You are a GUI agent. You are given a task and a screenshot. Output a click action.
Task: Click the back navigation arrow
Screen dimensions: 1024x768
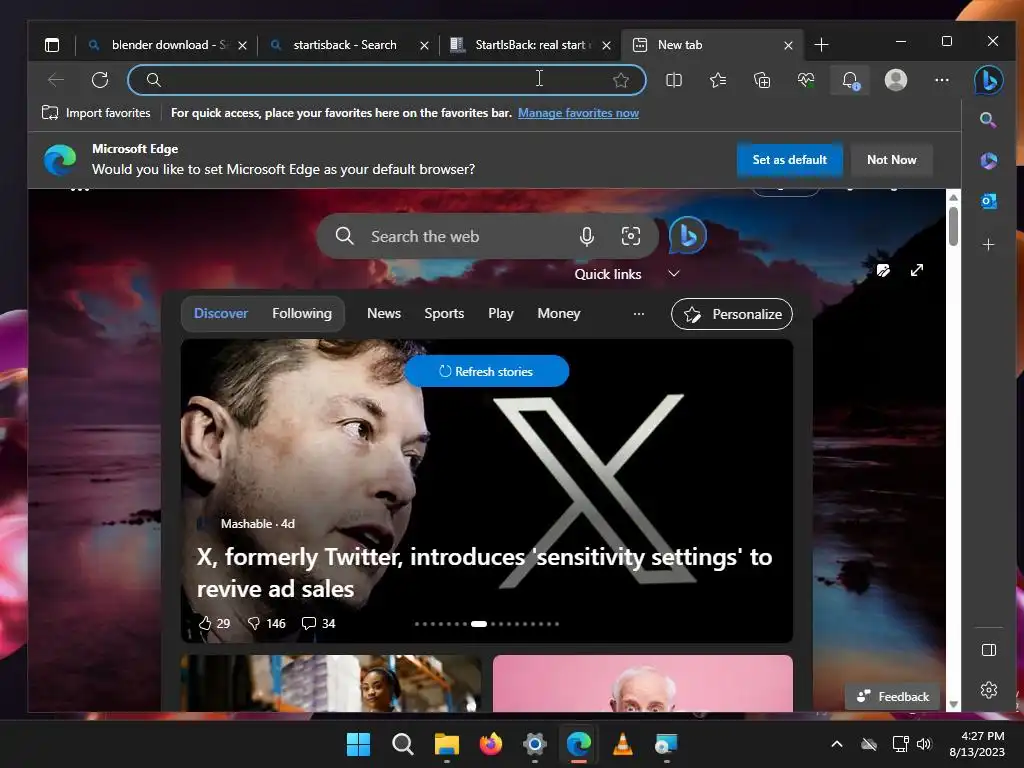pos(56,80)
